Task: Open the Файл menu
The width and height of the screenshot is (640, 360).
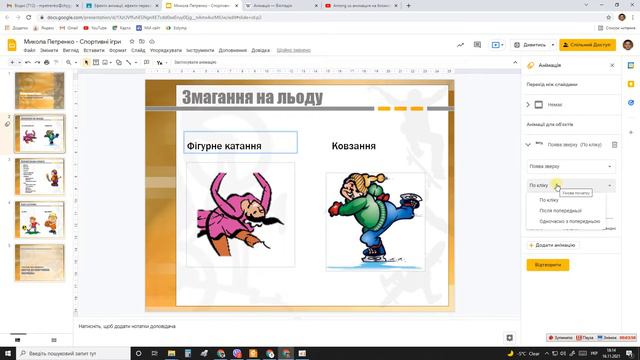Action: coord(29,51)
